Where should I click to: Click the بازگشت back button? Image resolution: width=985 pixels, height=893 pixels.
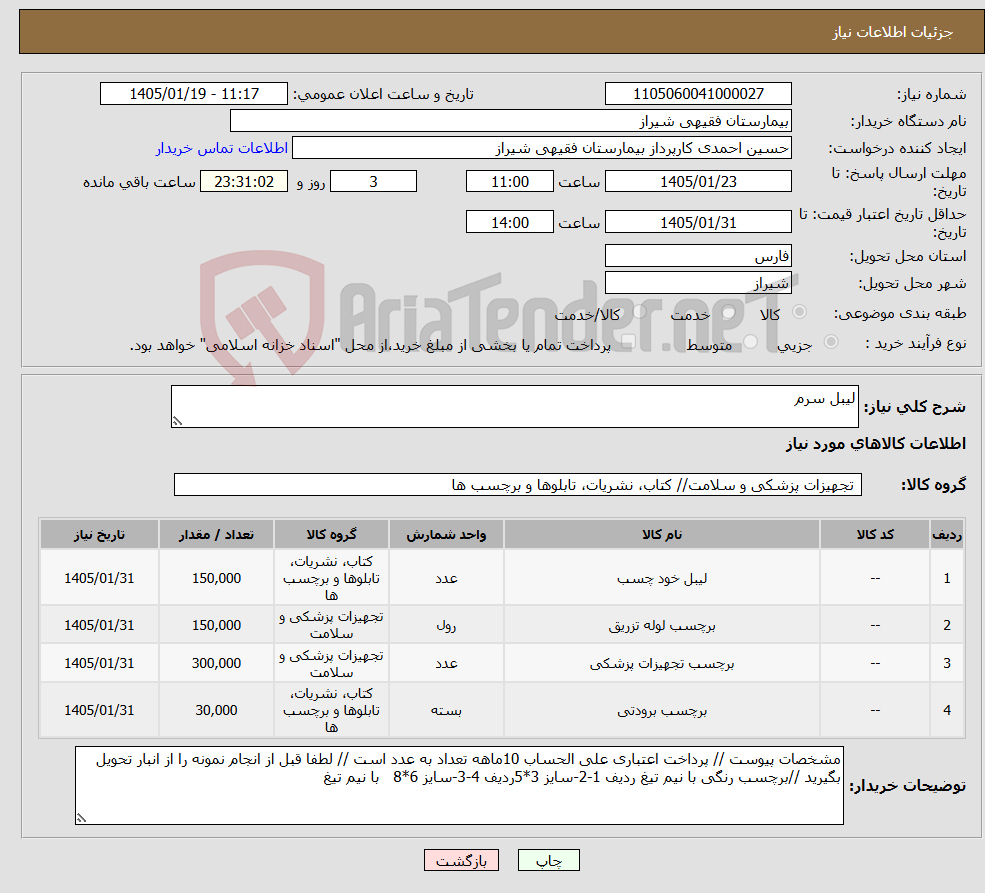pyautogui.click(x=461, y=860)
